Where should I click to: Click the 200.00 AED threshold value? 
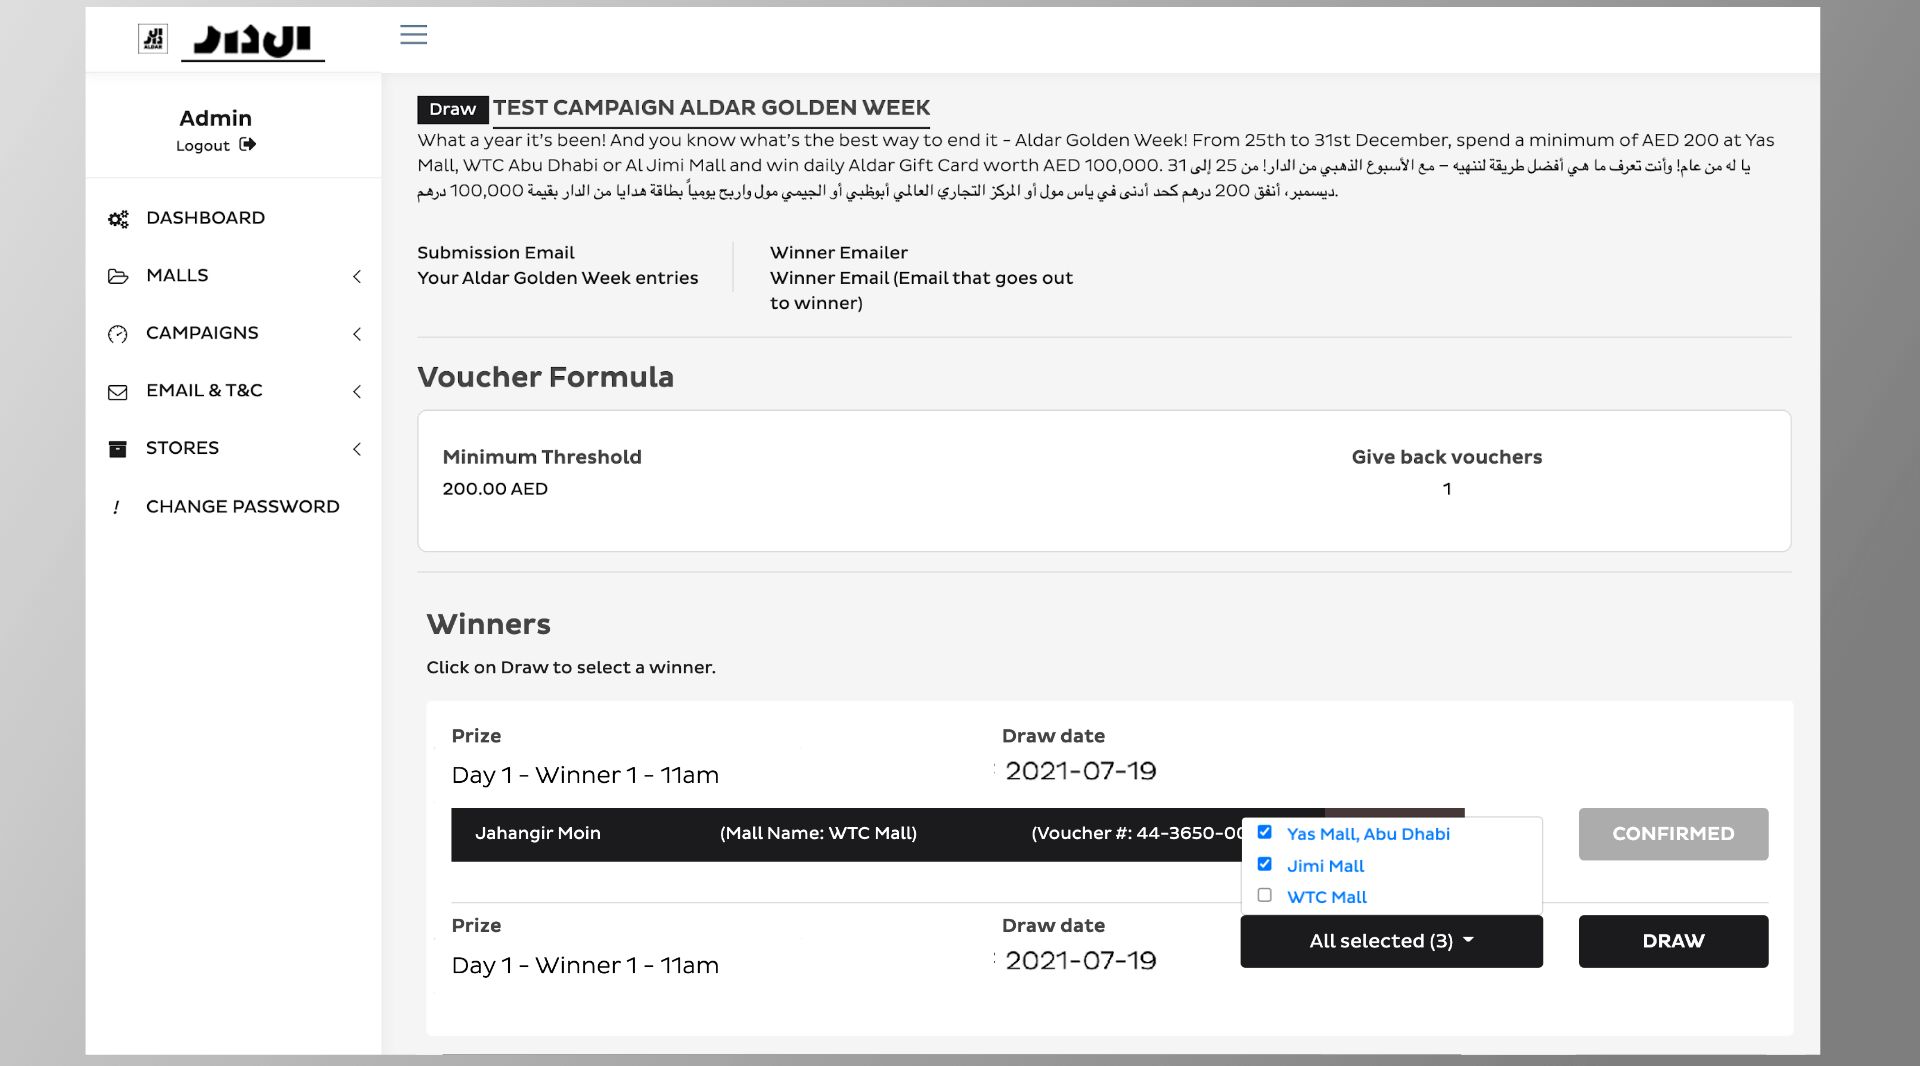point(495,489)
